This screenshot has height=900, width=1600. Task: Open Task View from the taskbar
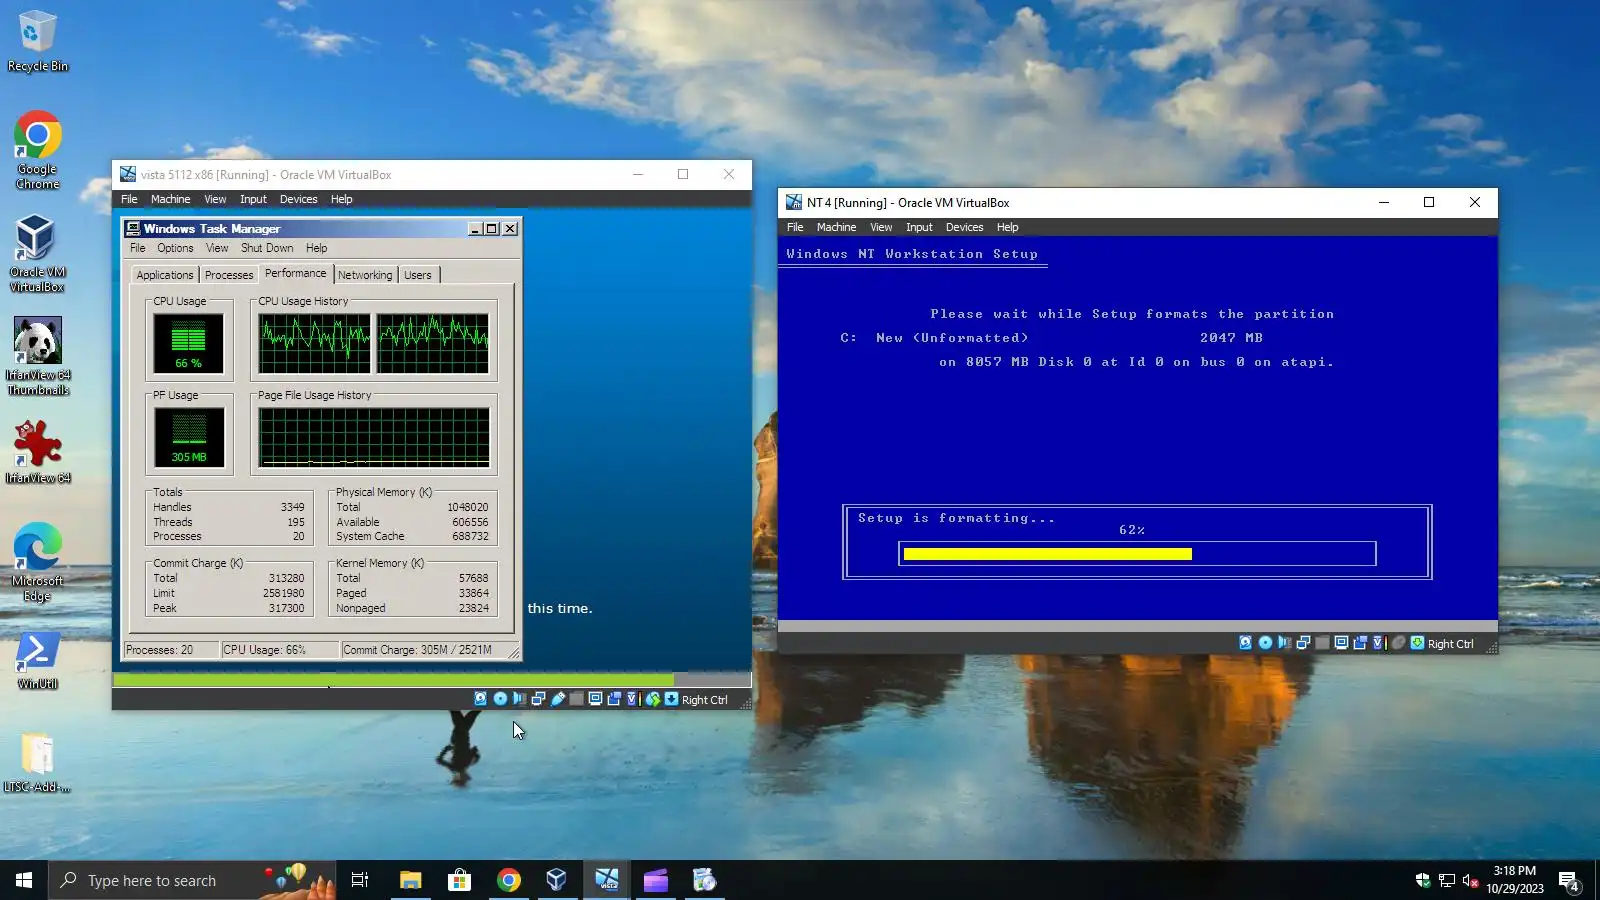coord(360,880)
